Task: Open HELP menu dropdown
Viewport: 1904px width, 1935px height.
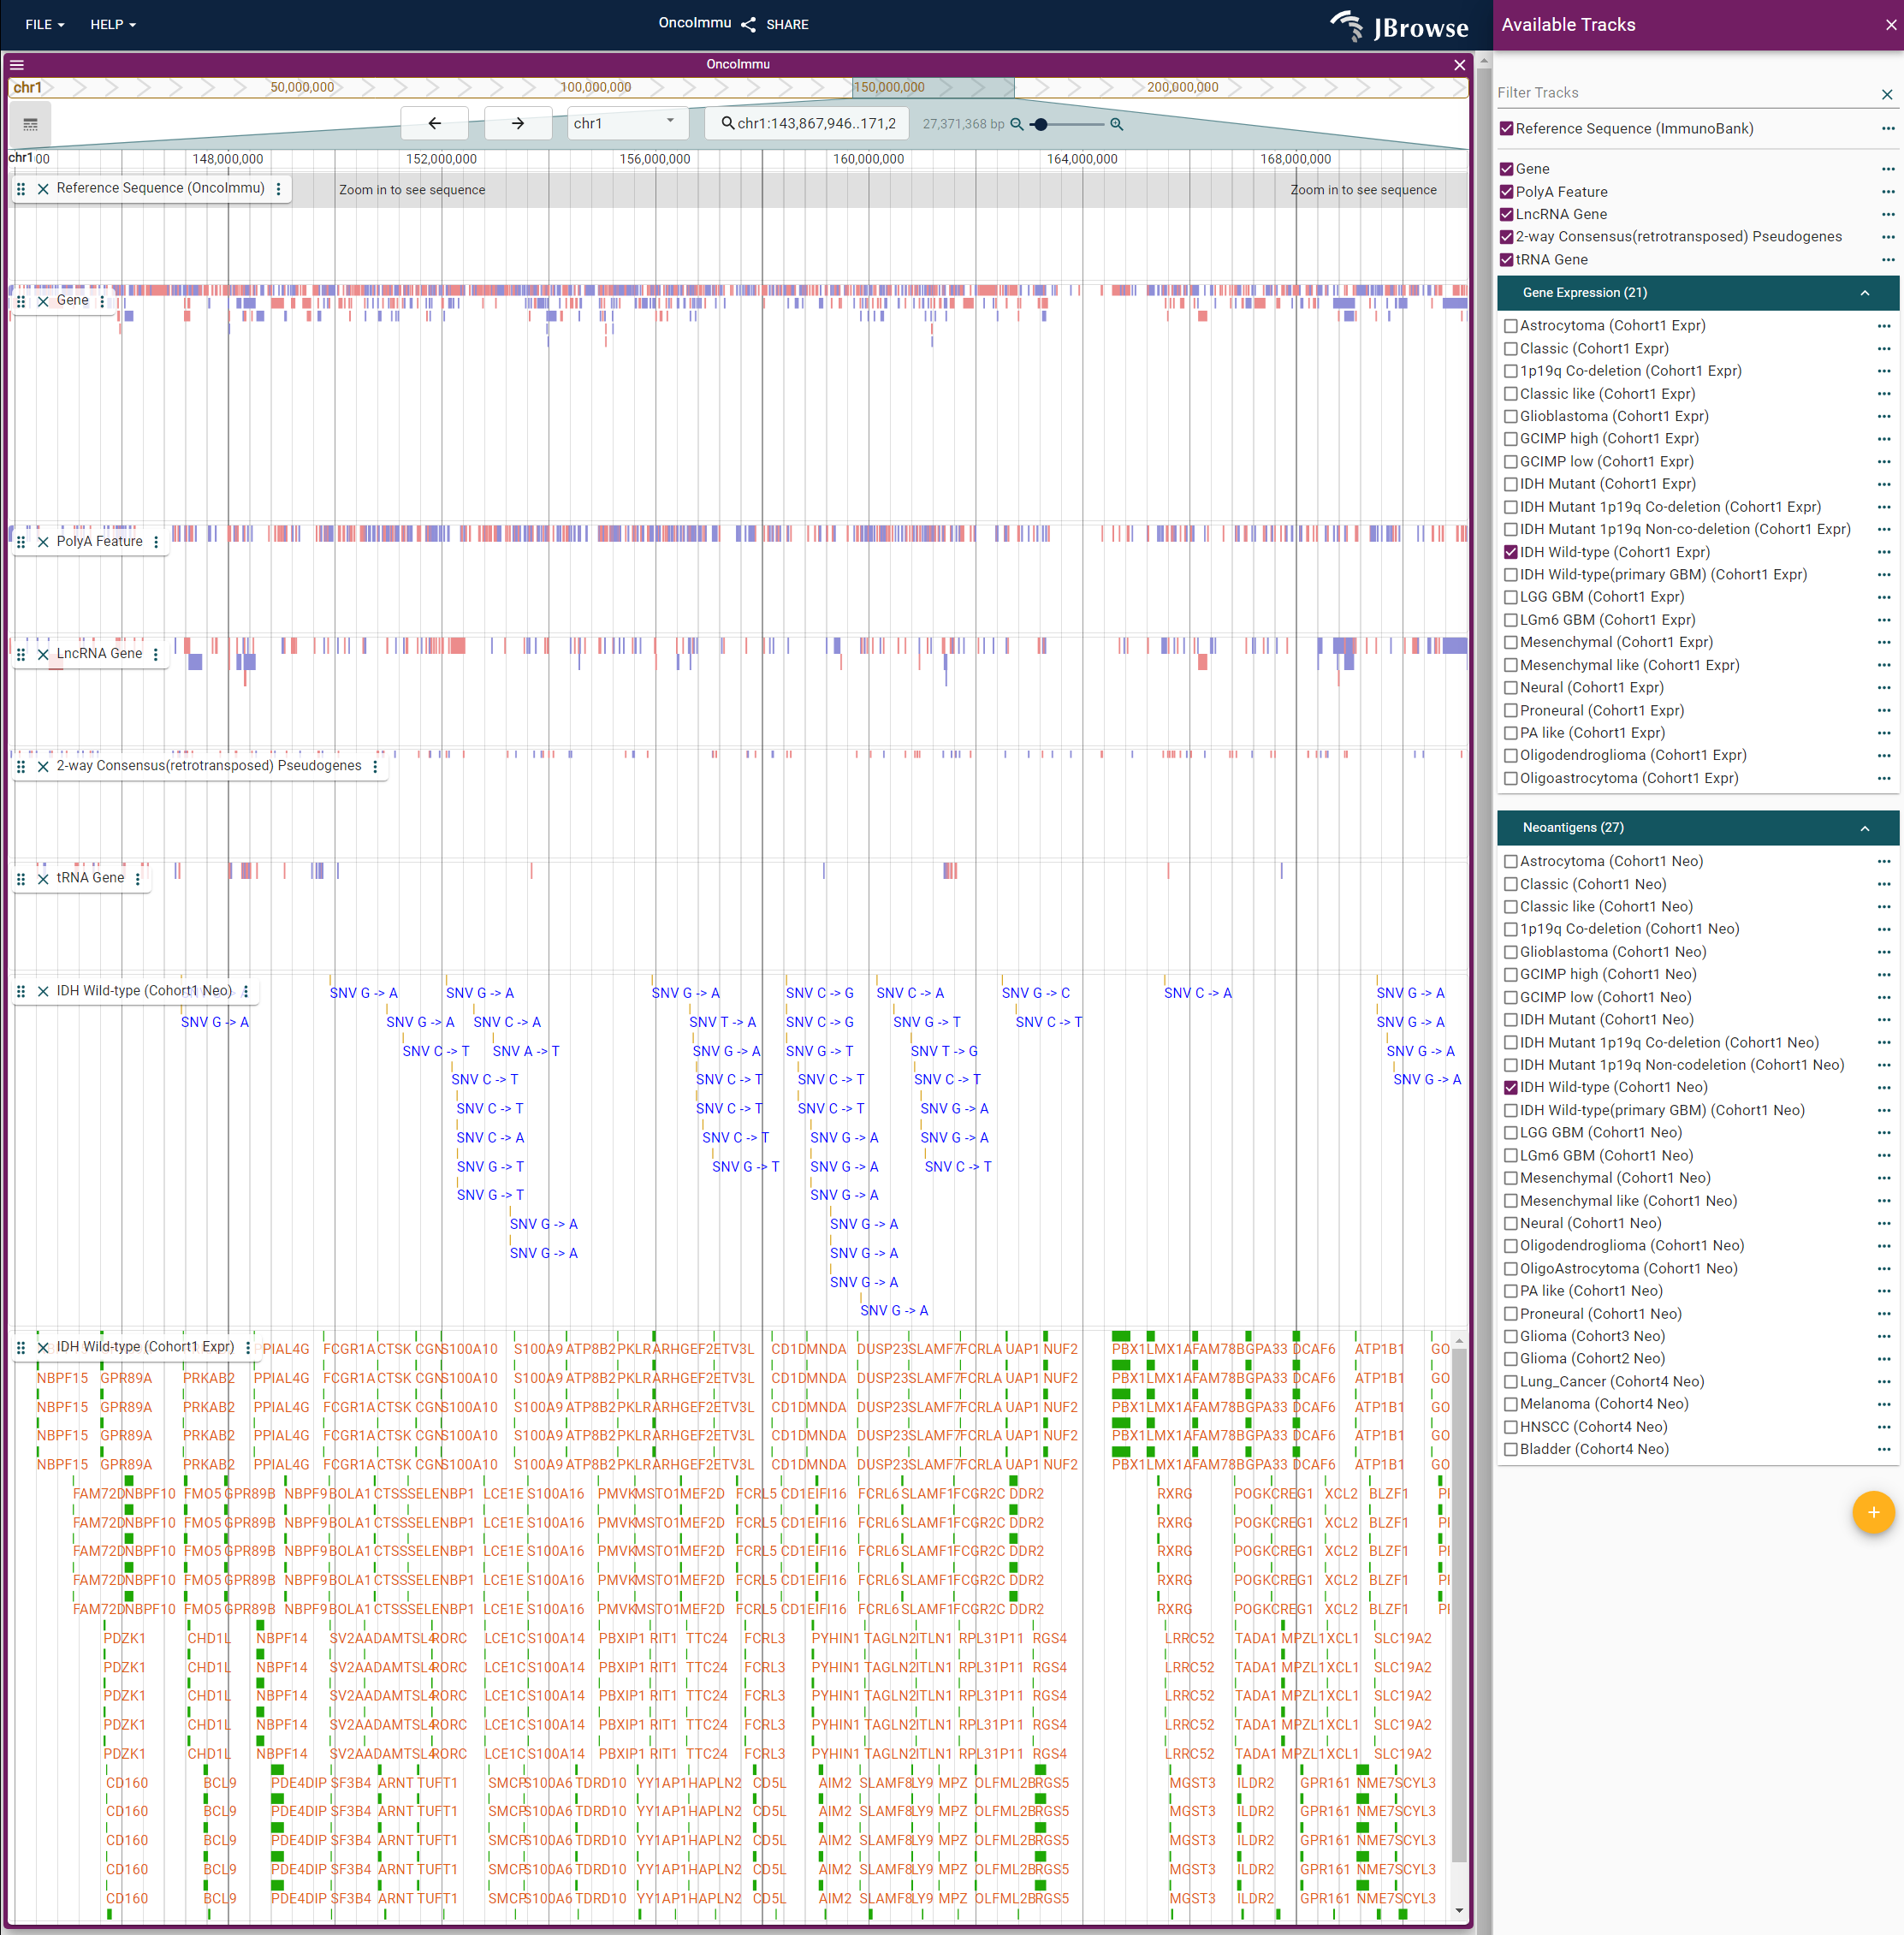Action: (x=112, y=24)
